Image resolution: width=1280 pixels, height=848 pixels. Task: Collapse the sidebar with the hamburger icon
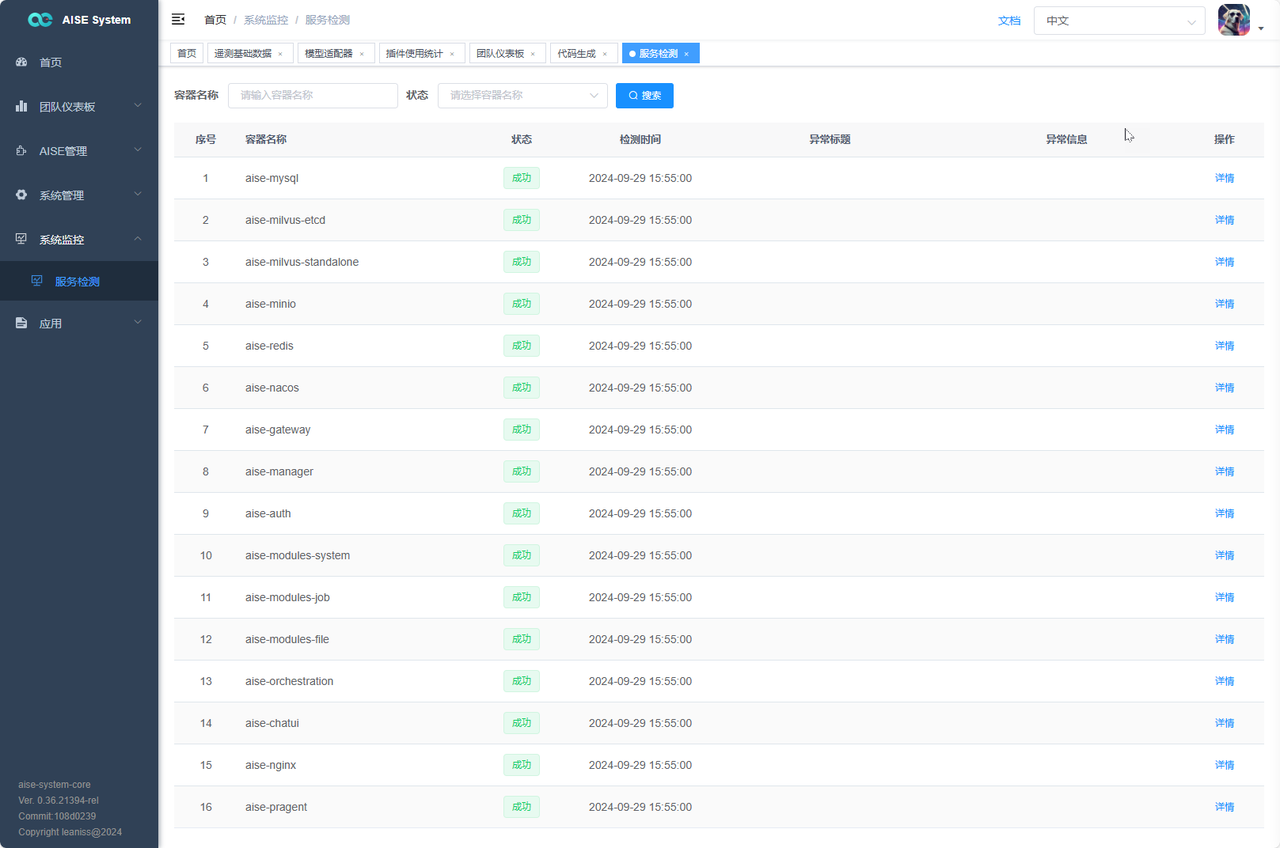pyautogui.click(x=178, y=19)
